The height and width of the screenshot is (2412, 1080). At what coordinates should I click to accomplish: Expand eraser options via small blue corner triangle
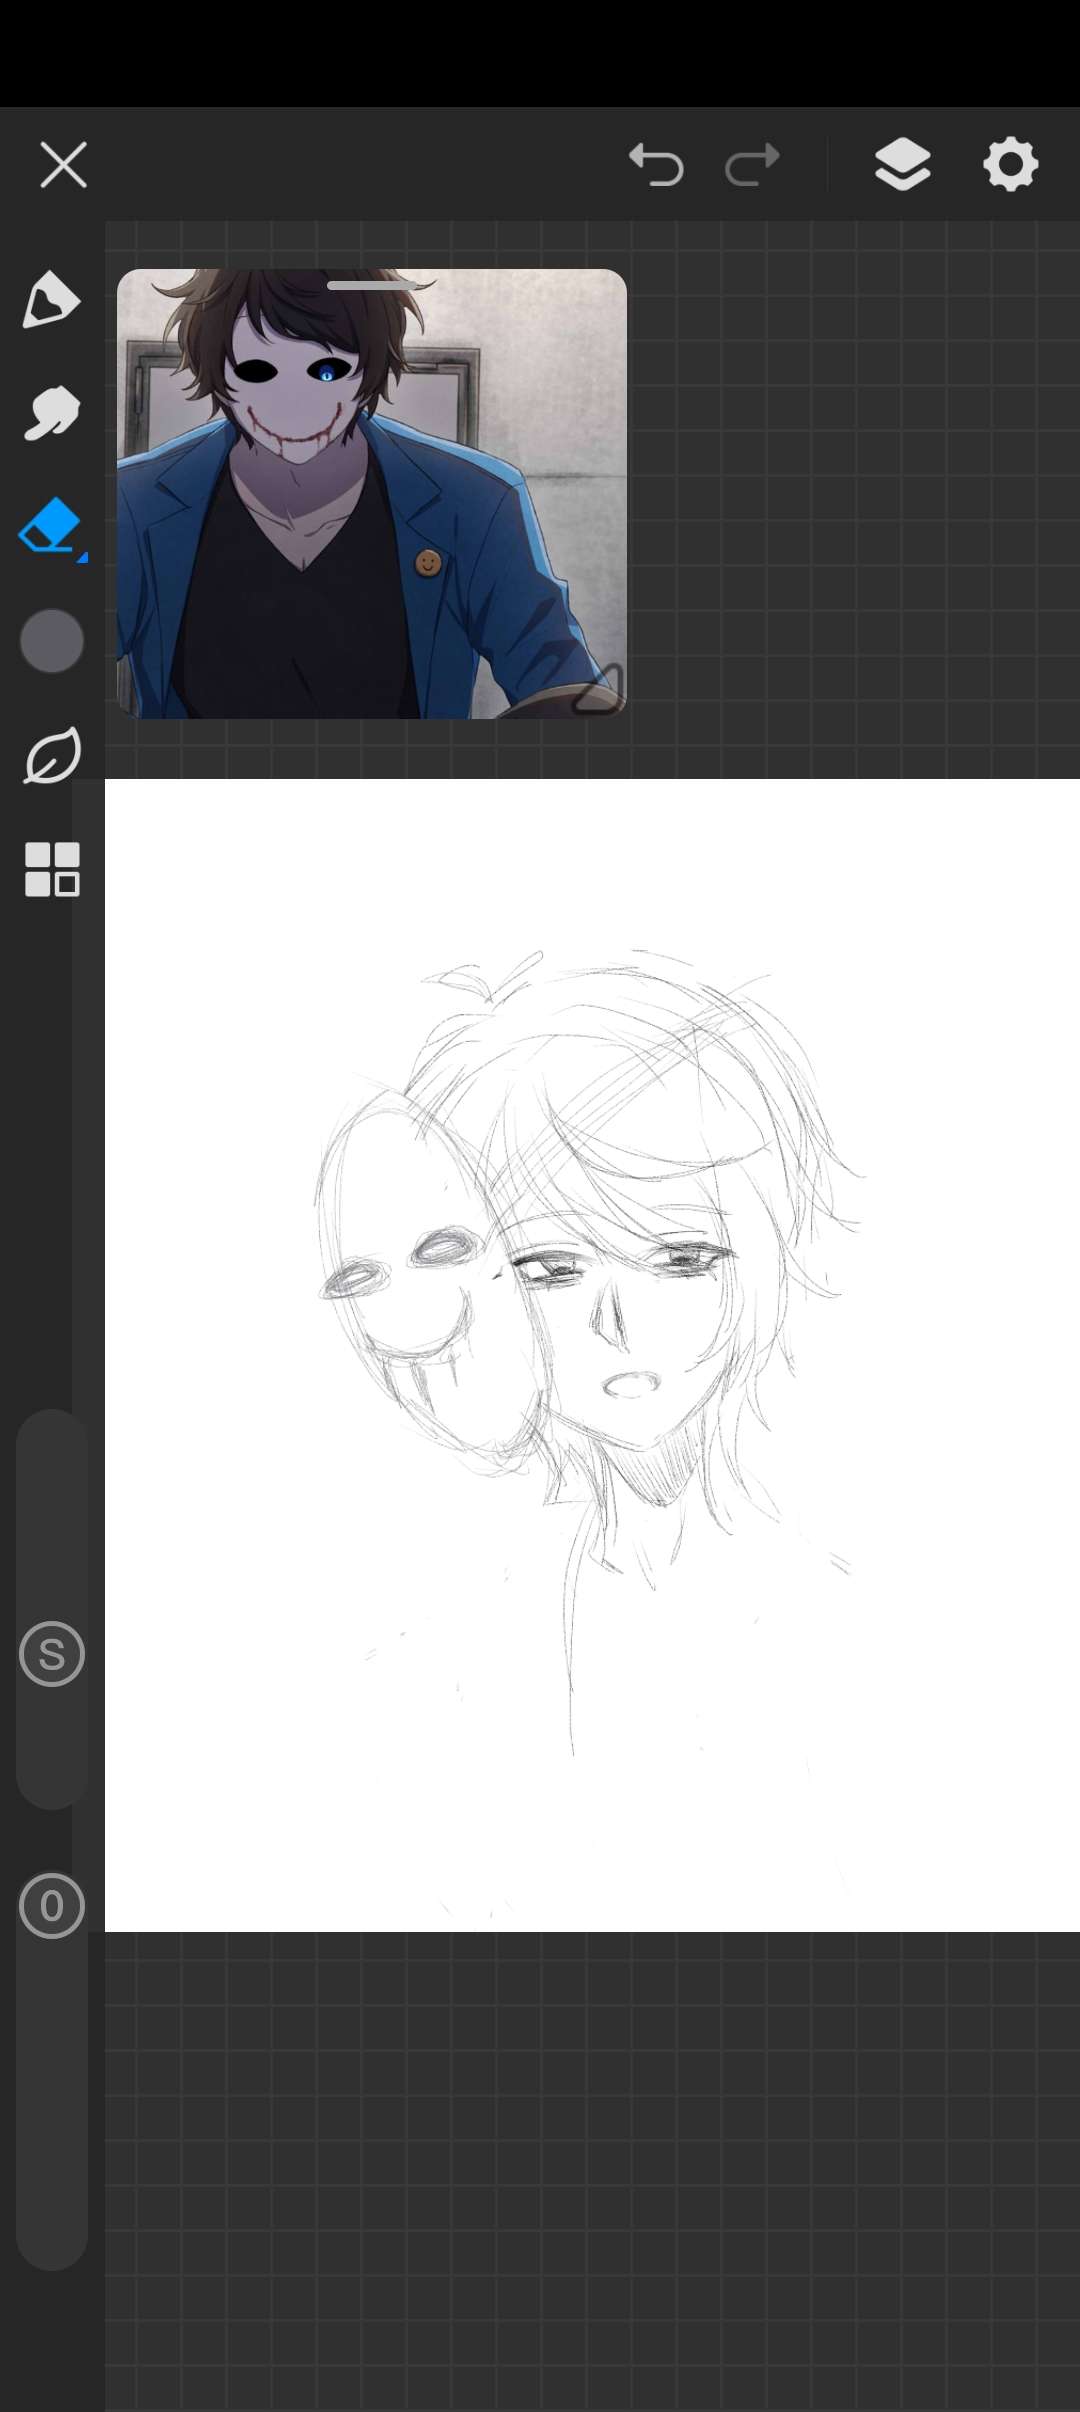pos(82,557)
